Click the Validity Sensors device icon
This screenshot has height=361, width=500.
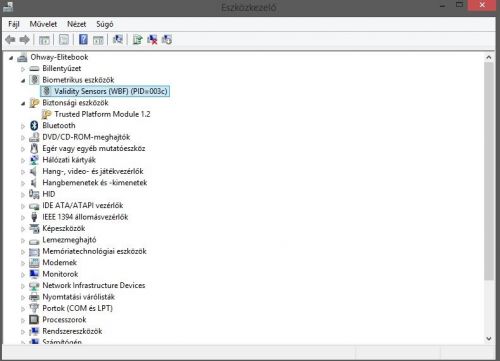[47, 91]
